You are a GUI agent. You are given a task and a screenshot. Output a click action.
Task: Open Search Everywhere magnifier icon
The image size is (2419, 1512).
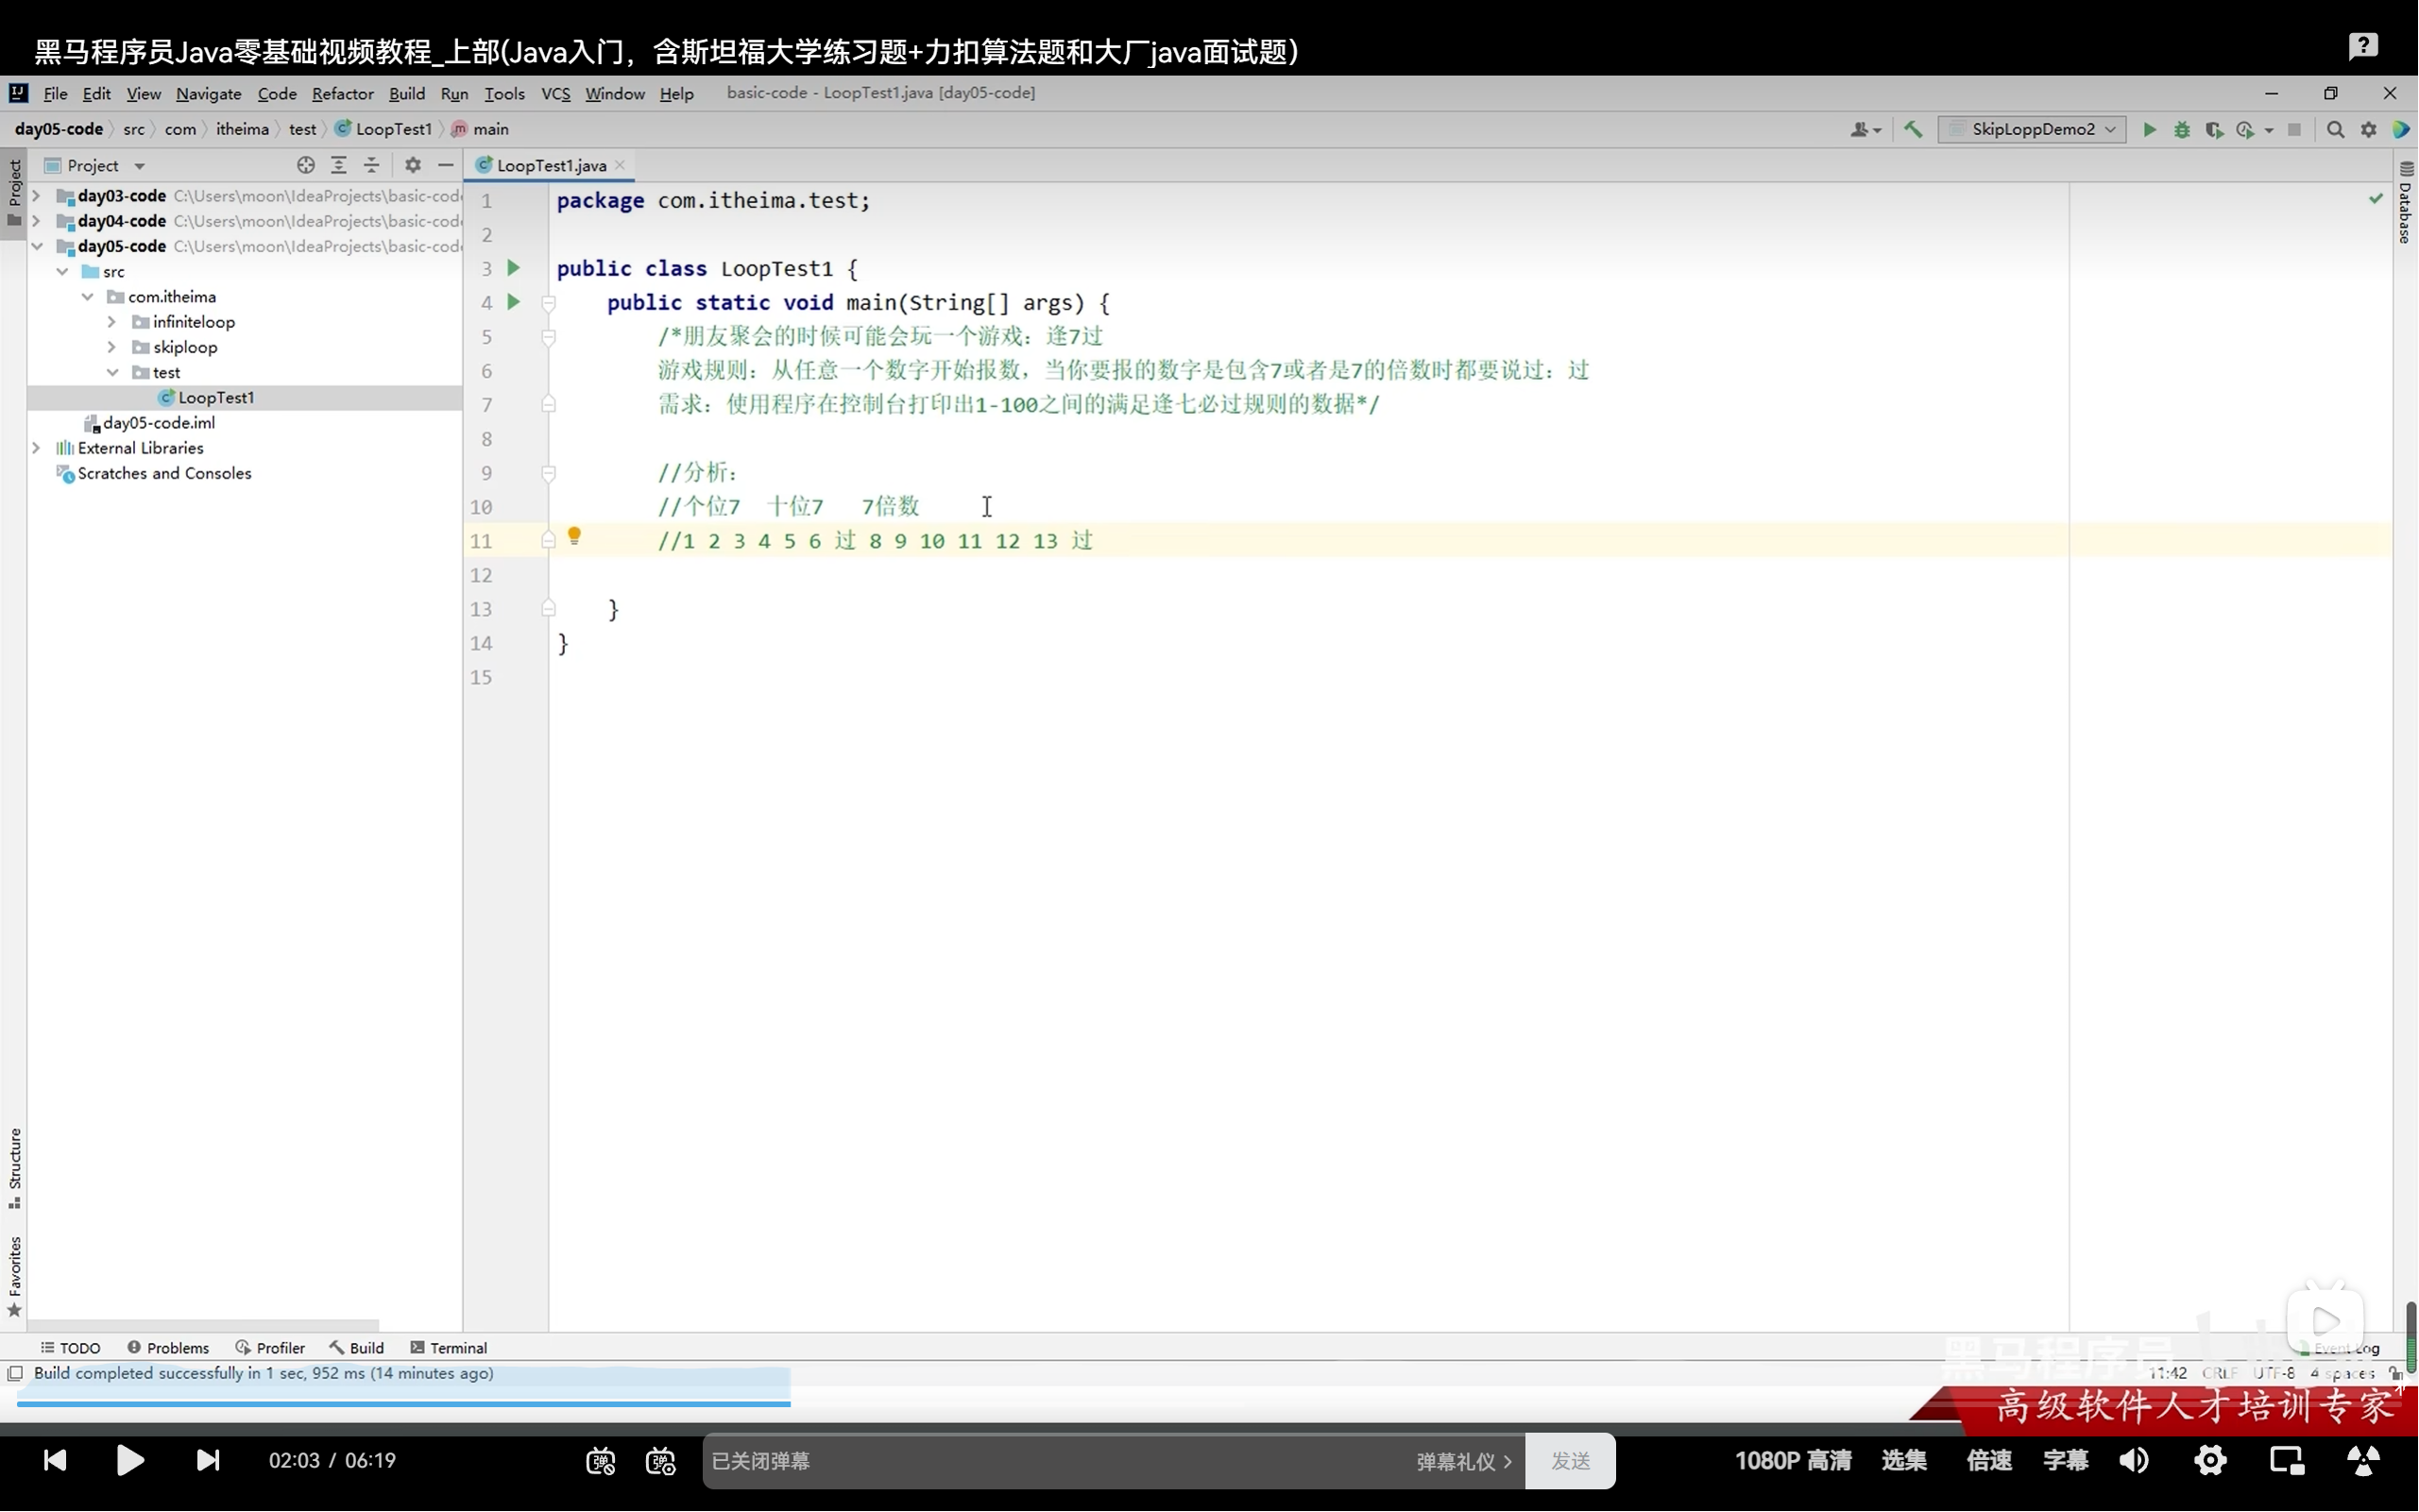click(2335, 129)
